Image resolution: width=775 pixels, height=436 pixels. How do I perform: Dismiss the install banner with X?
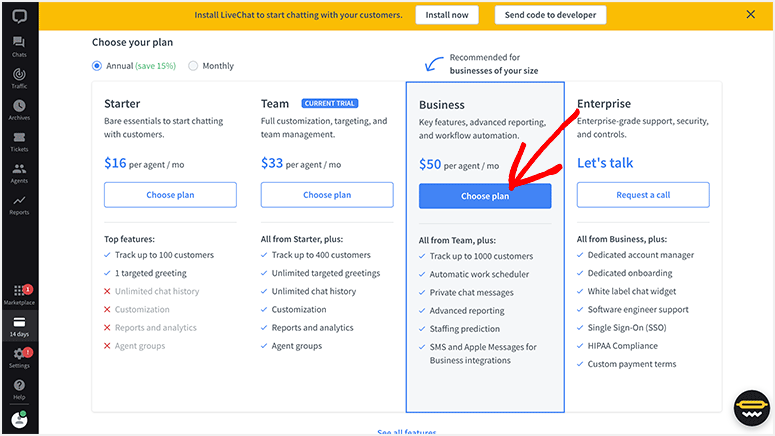(750, 14)
